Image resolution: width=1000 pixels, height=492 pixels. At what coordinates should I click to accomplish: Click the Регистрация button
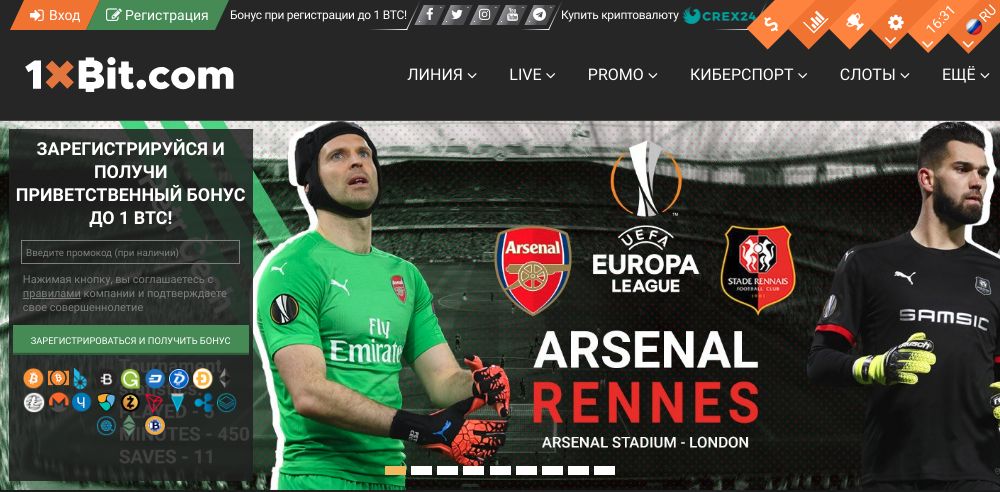[x=157, y=15]
